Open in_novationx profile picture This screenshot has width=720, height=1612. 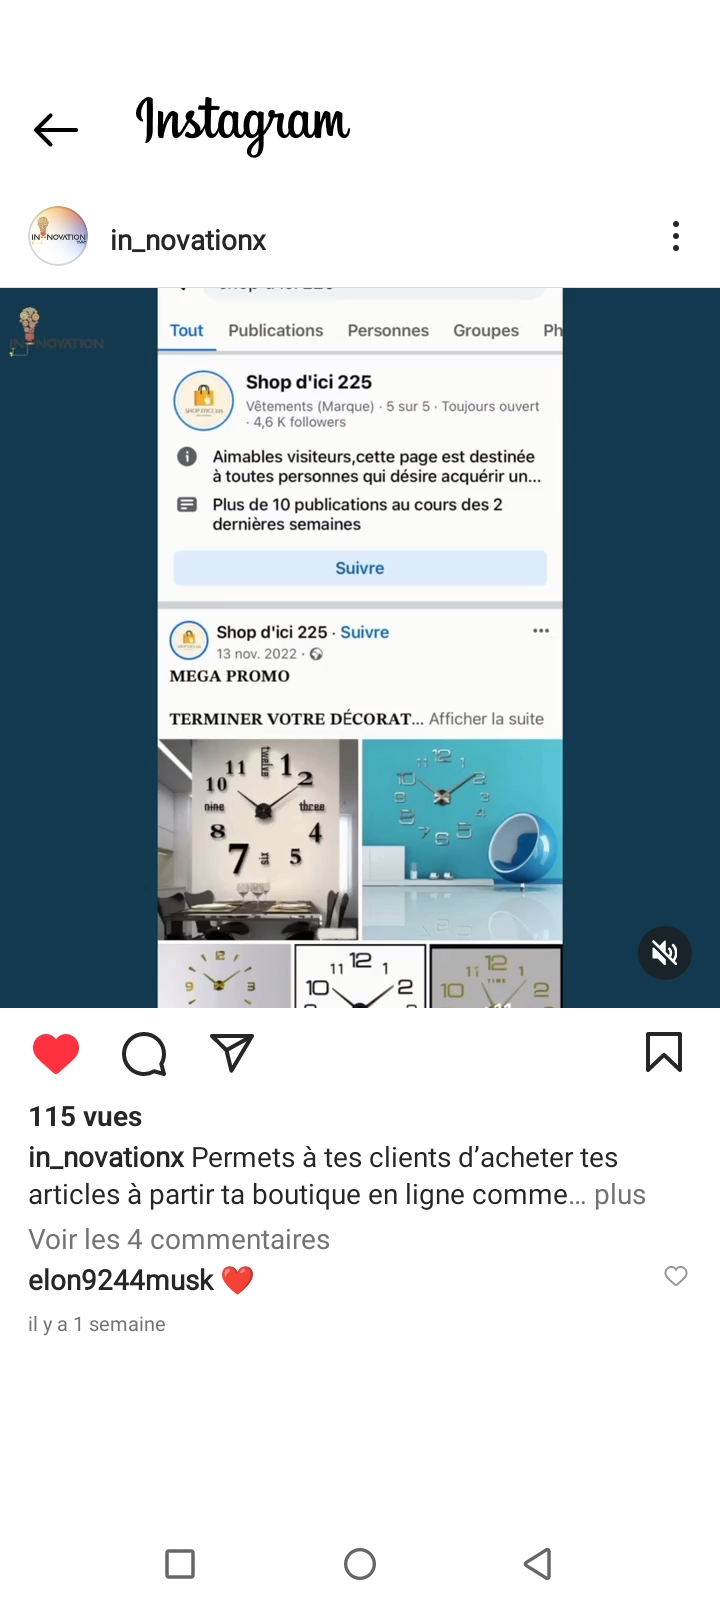tap(59, 236)
